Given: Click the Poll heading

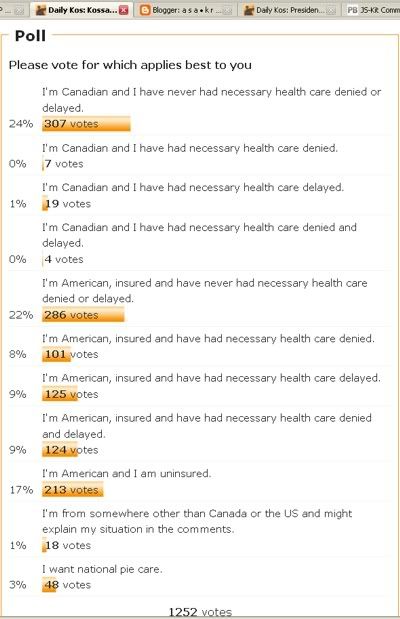Looking at the screenshot, I should (30, 36).
